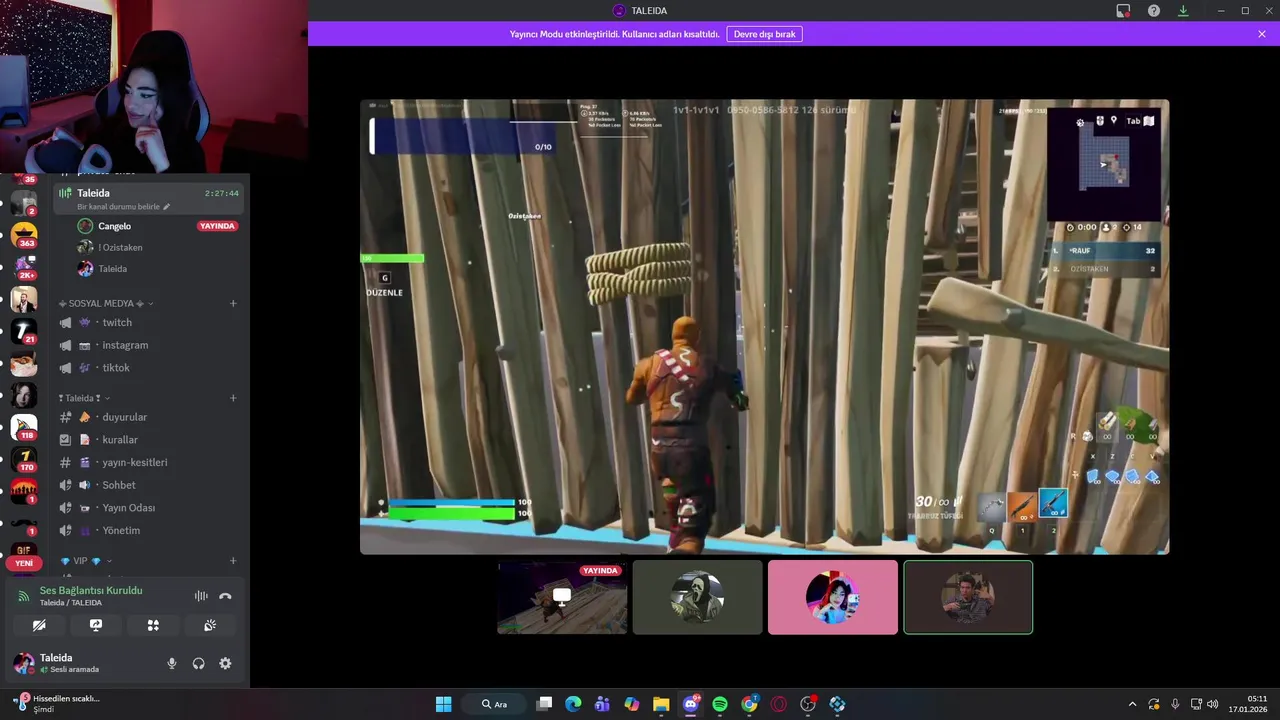Open File Explorer from the taskbar
Screen dimensions: 1280x720
coord(661,704)
